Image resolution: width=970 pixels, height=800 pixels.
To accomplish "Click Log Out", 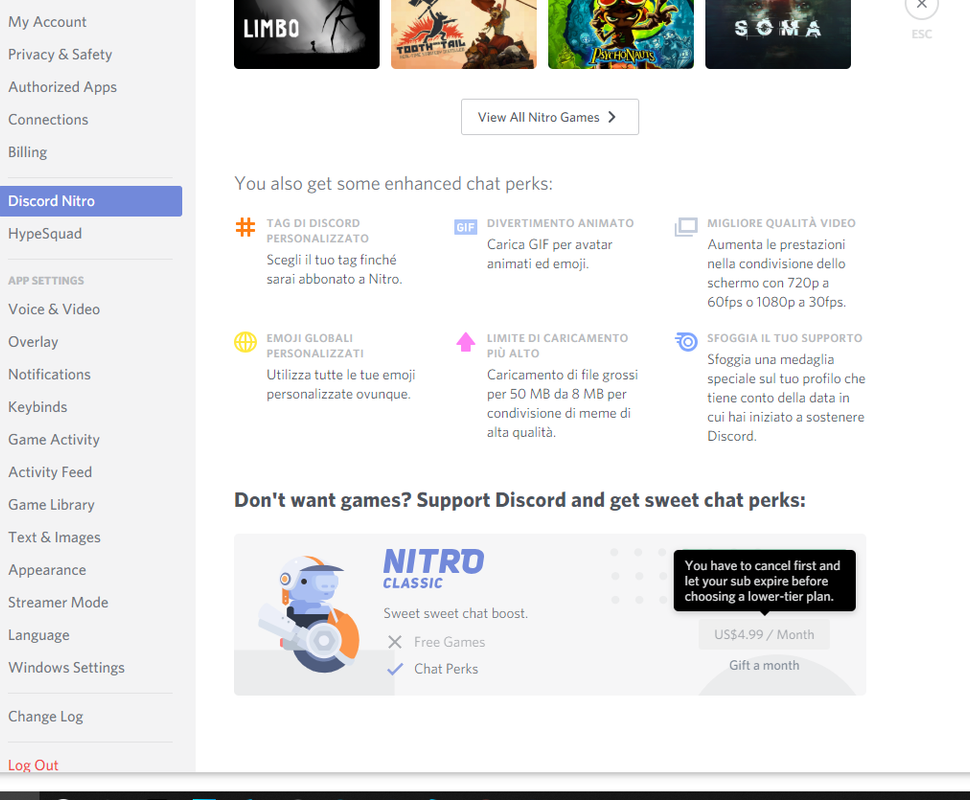I will click(x=33, y=765).
